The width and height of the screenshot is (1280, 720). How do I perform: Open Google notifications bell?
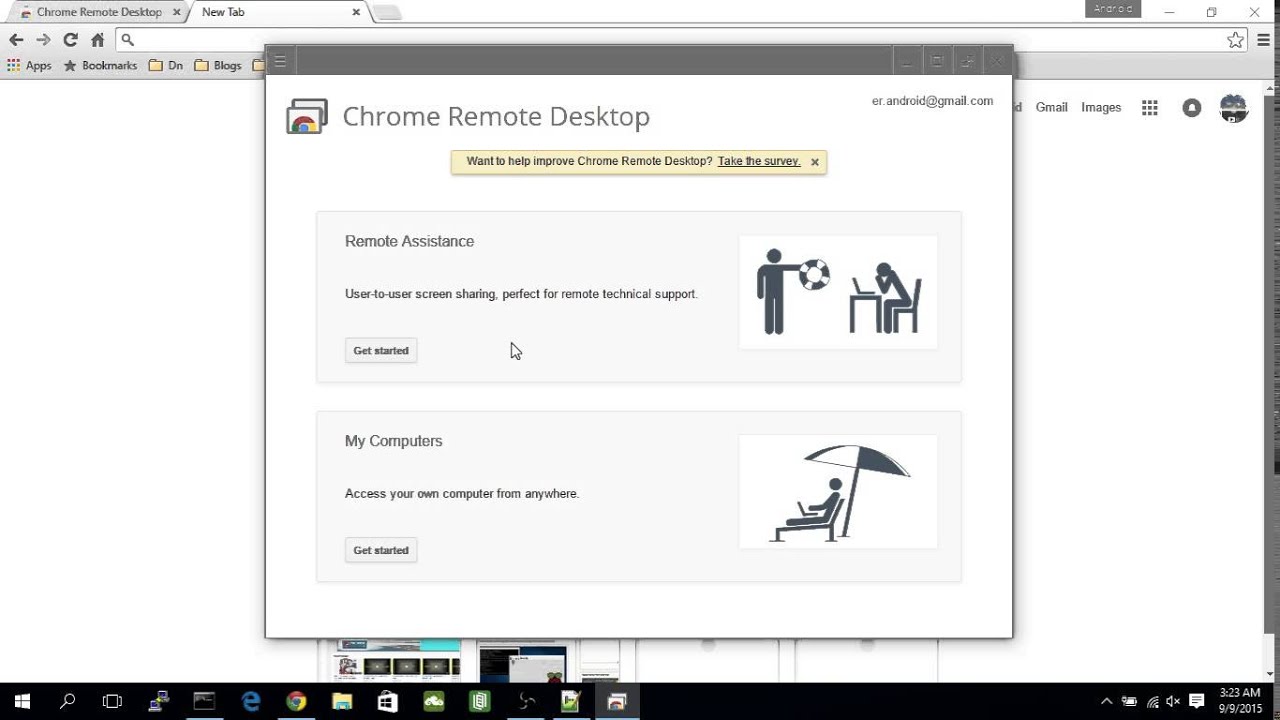pos(1192,108)
